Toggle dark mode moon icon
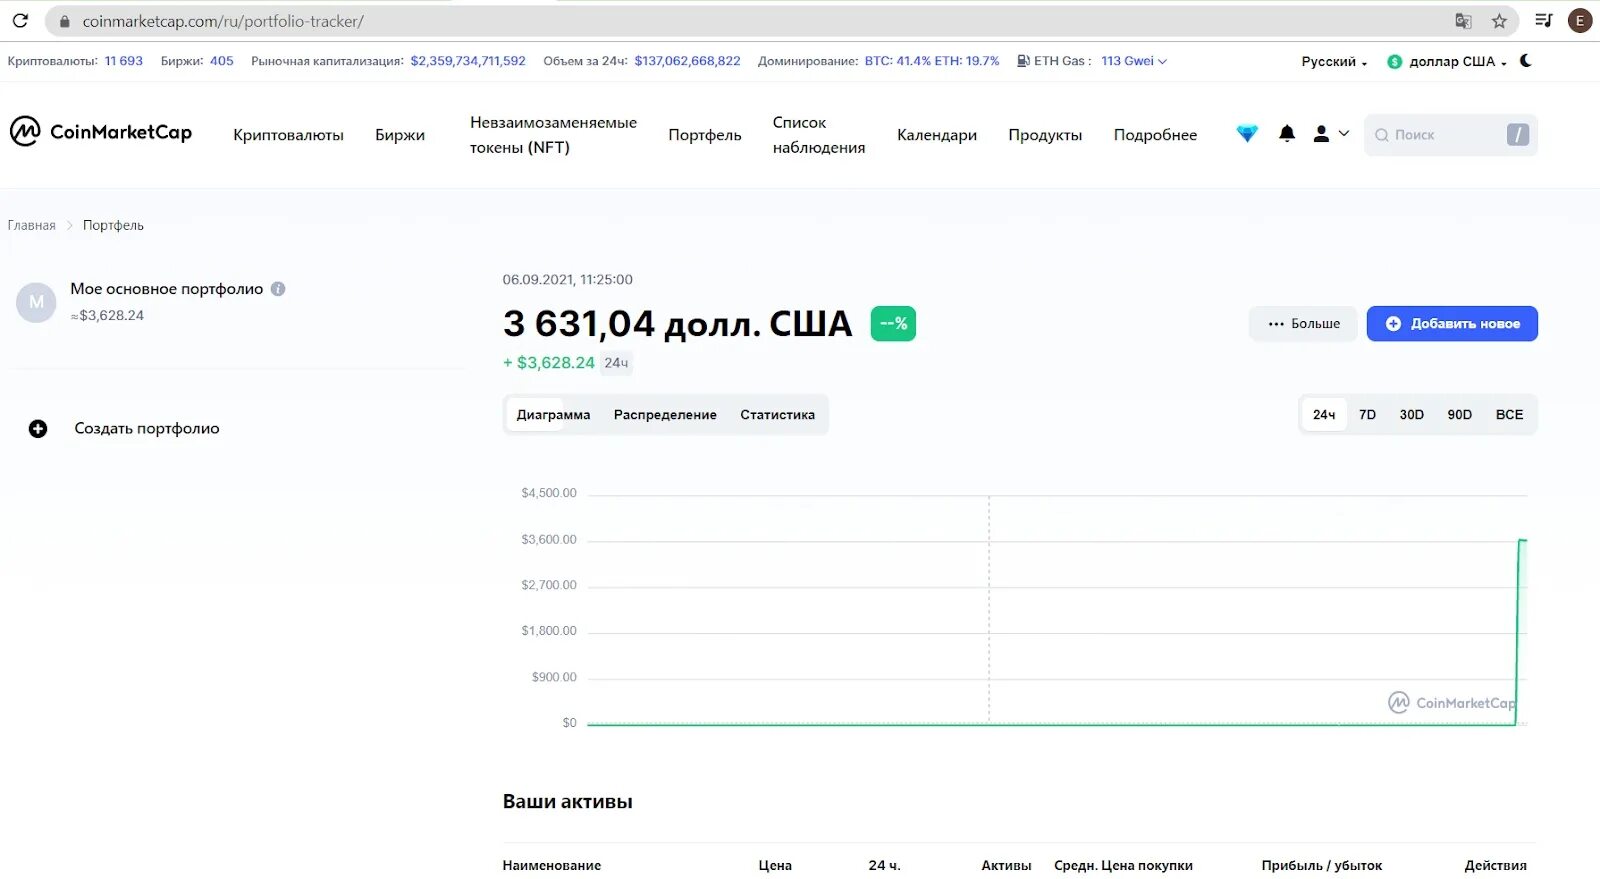 [1526, 61]
